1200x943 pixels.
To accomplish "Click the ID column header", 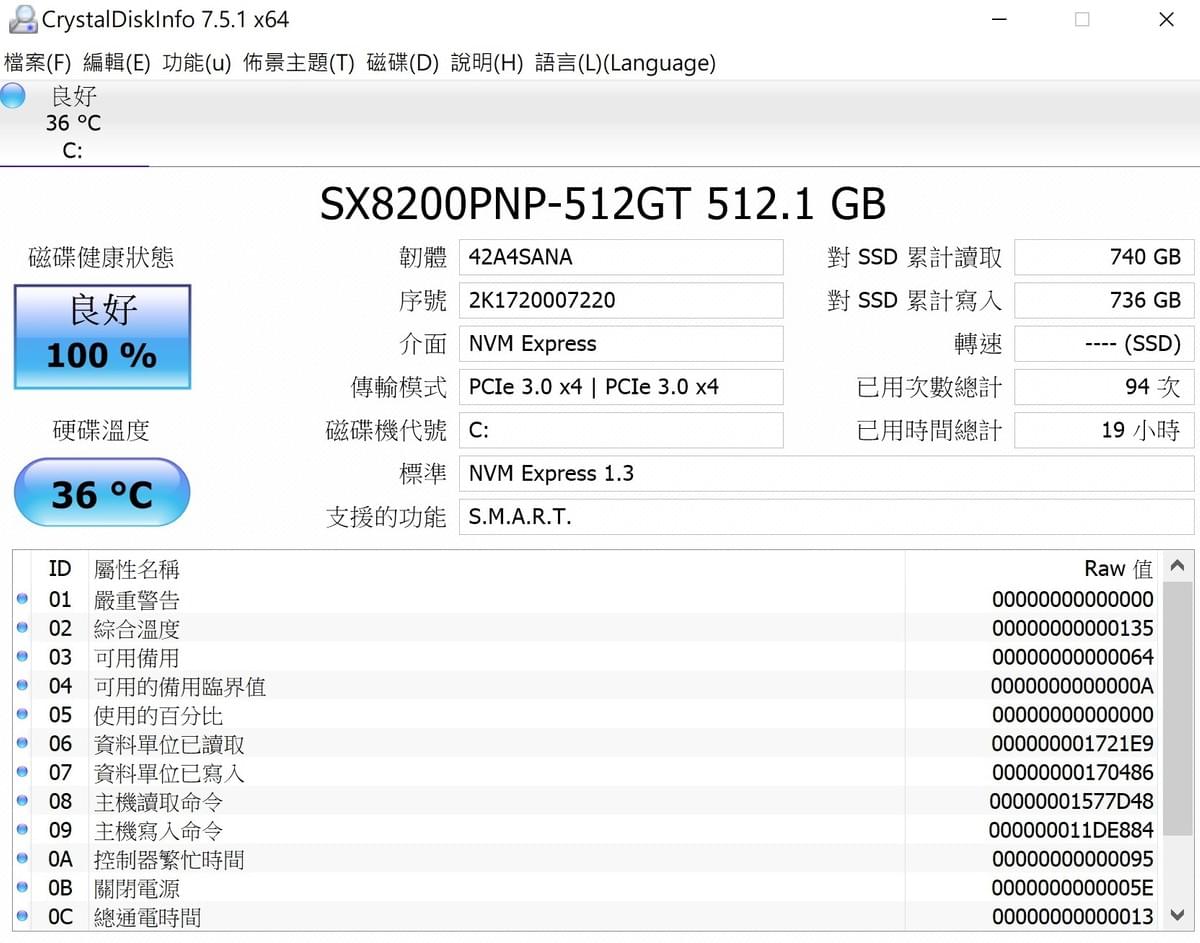I will (60, 569).
